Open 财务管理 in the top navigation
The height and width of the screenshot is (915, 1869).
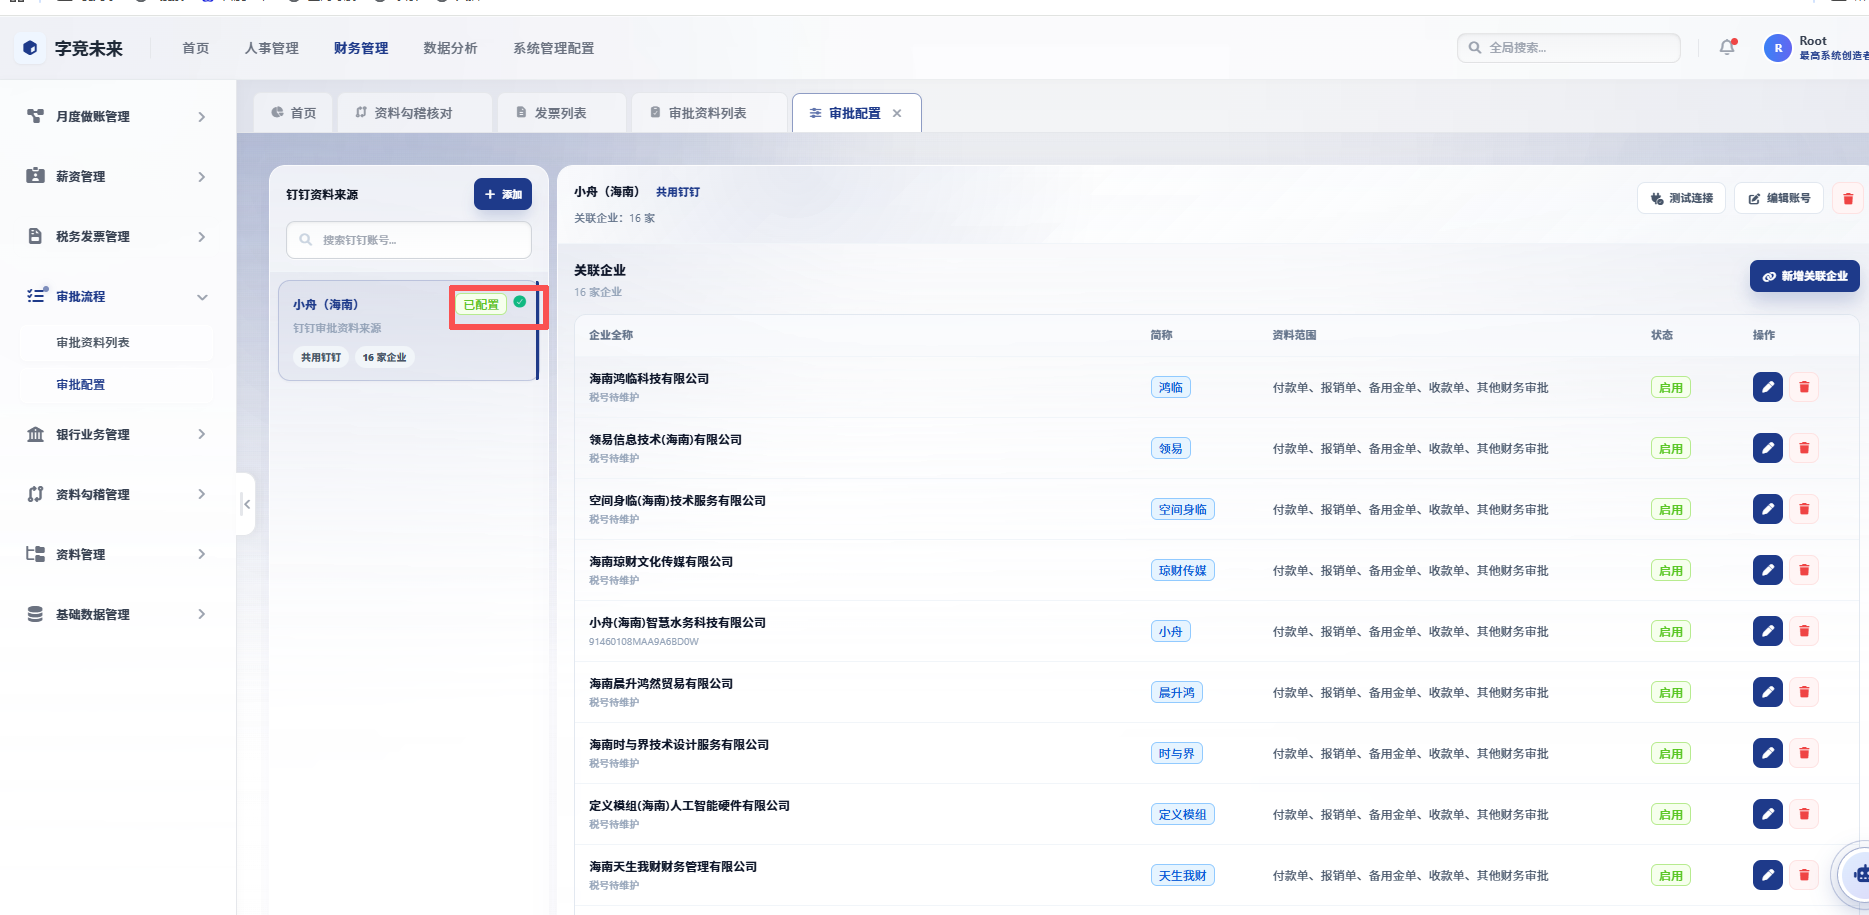pyautogui.click(x=361, y=48)
